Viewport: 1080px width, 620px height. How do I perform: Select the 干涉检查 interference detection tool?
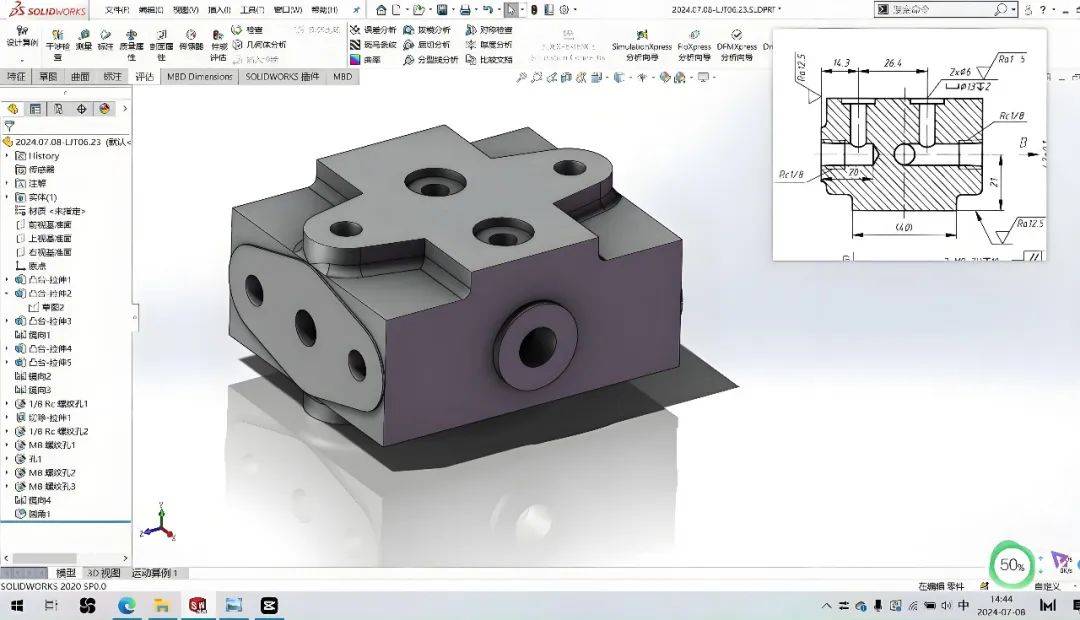point(58,40)
